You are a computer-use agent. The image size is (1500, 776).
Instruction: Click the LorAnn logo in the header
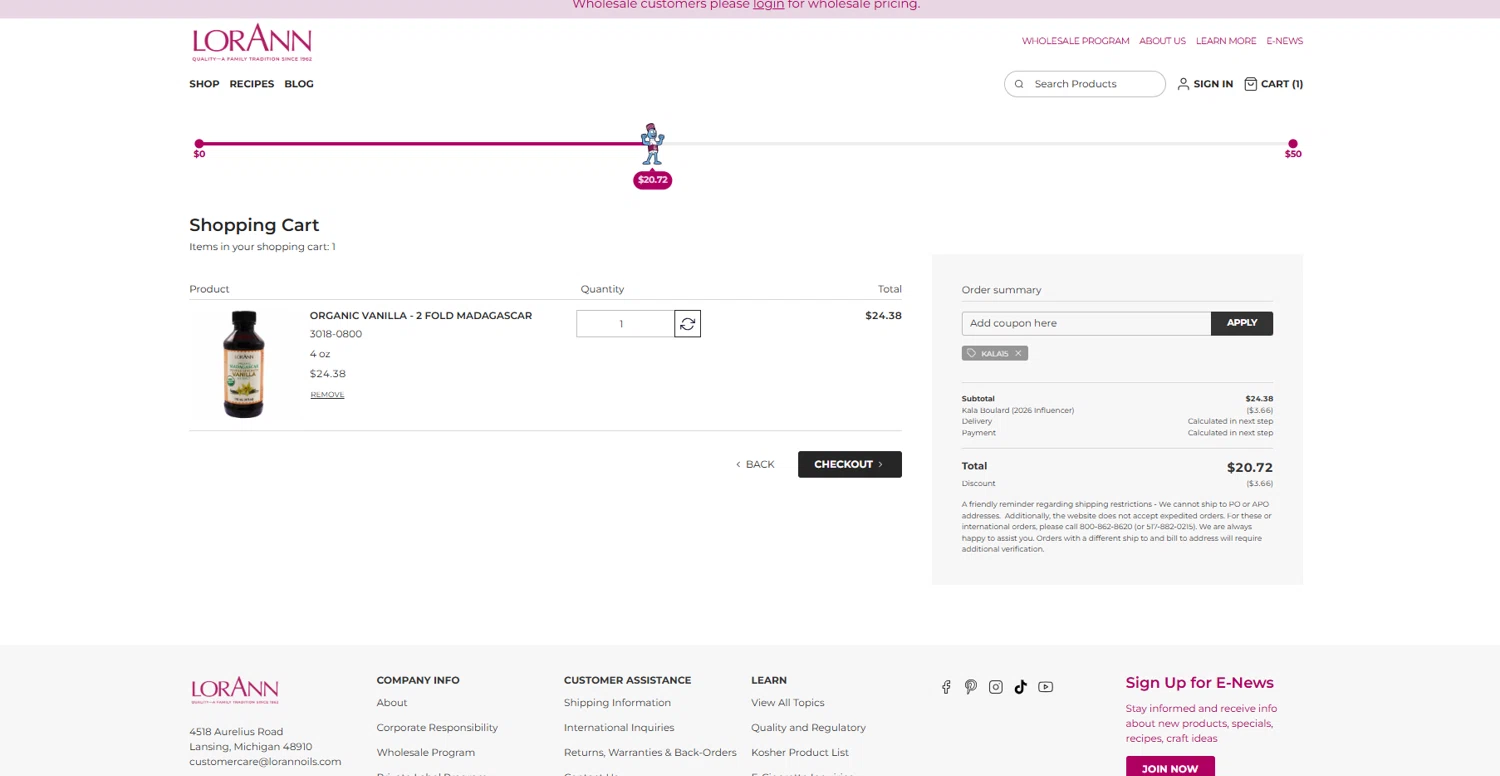tap(252, 43)
